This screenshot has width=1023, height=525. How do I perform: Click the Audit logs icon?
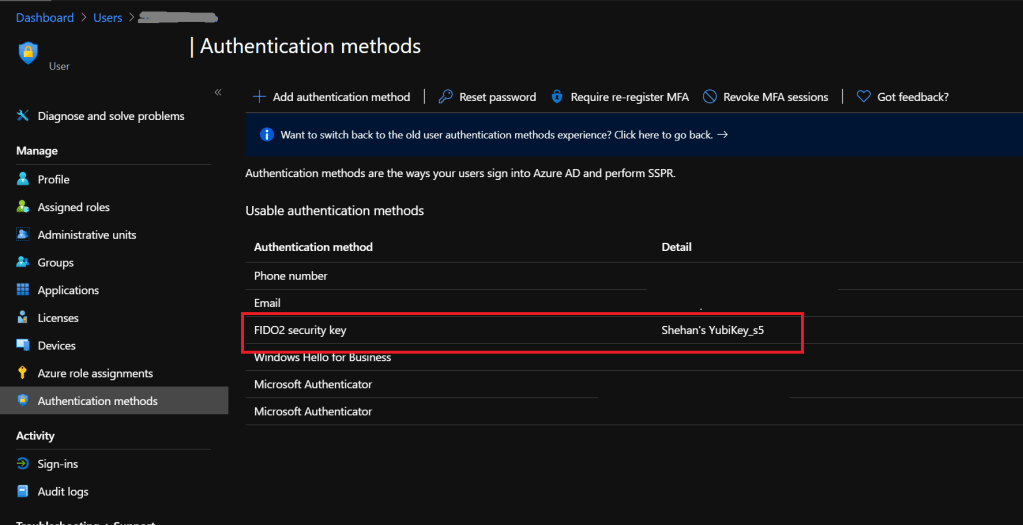23,492
